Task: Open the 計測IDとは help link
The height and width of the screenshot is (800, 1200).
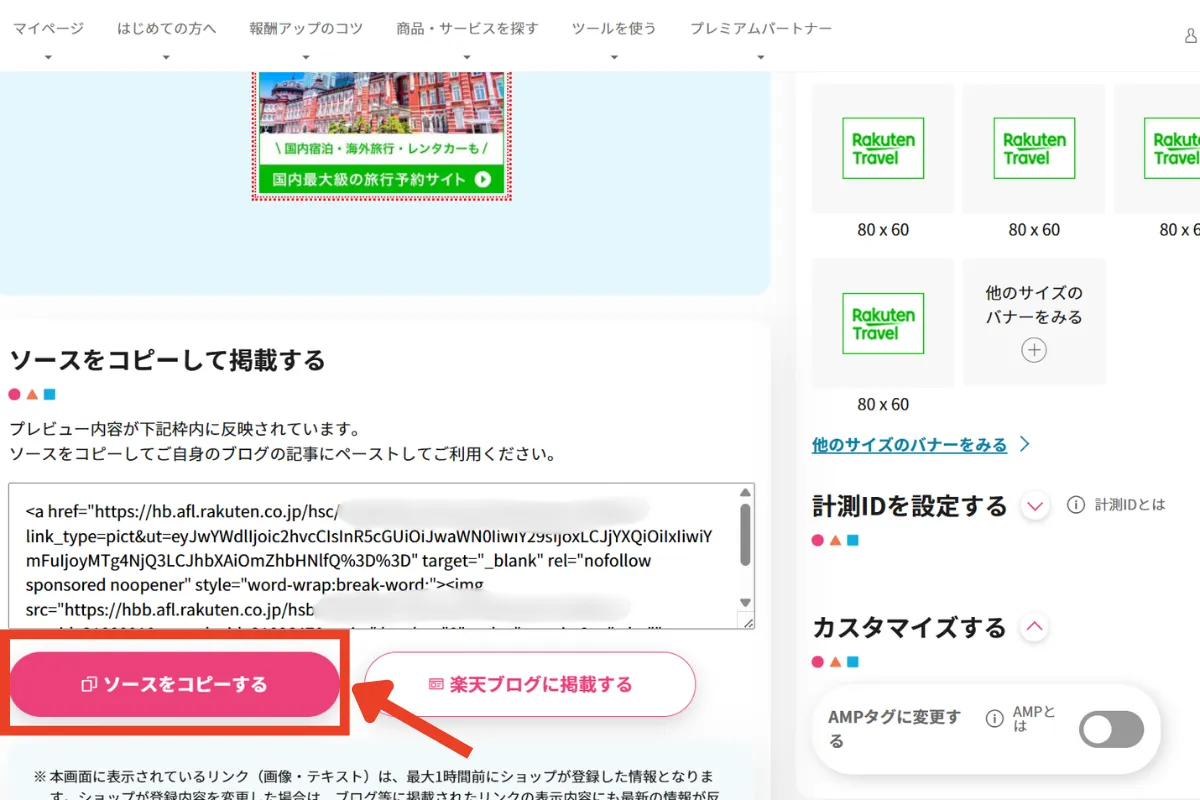Action: (1130, 505)
